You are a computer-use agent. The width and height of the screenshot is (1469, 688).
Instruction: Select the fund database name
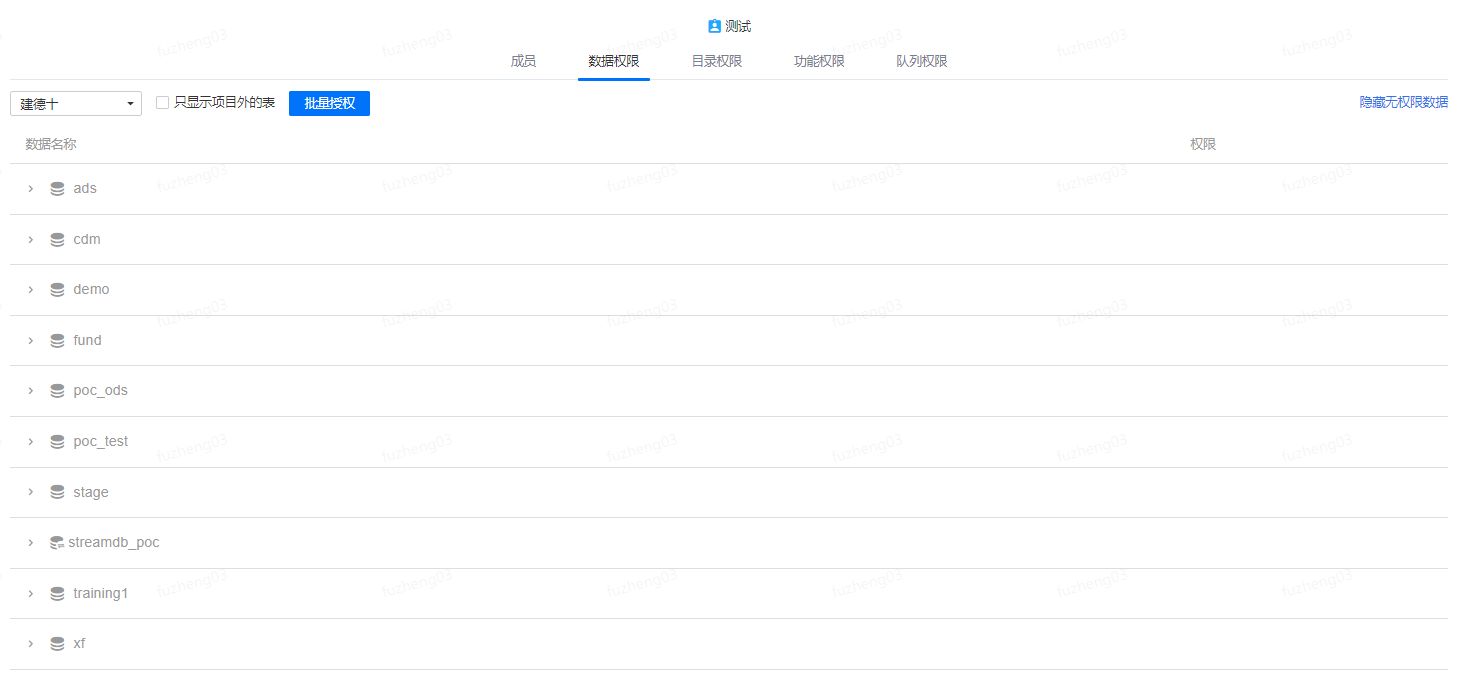tap(87, 340)
